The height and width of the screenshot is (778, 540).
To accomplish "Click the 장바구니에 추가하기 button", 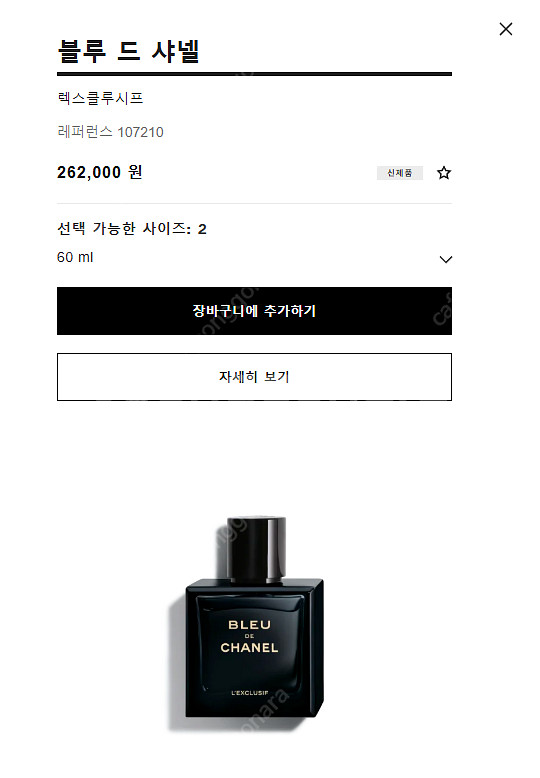I will (254, 311).
